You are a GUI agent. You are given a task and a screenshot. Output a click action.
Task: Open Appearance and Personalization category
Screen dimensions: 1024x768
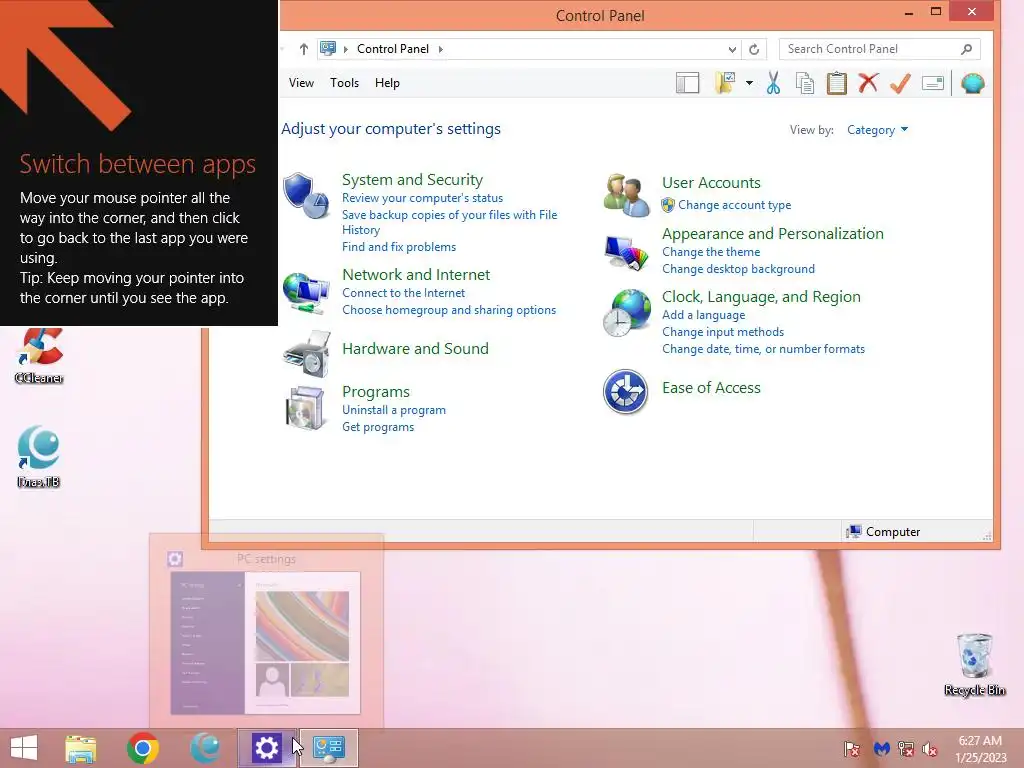click(773, 234)
